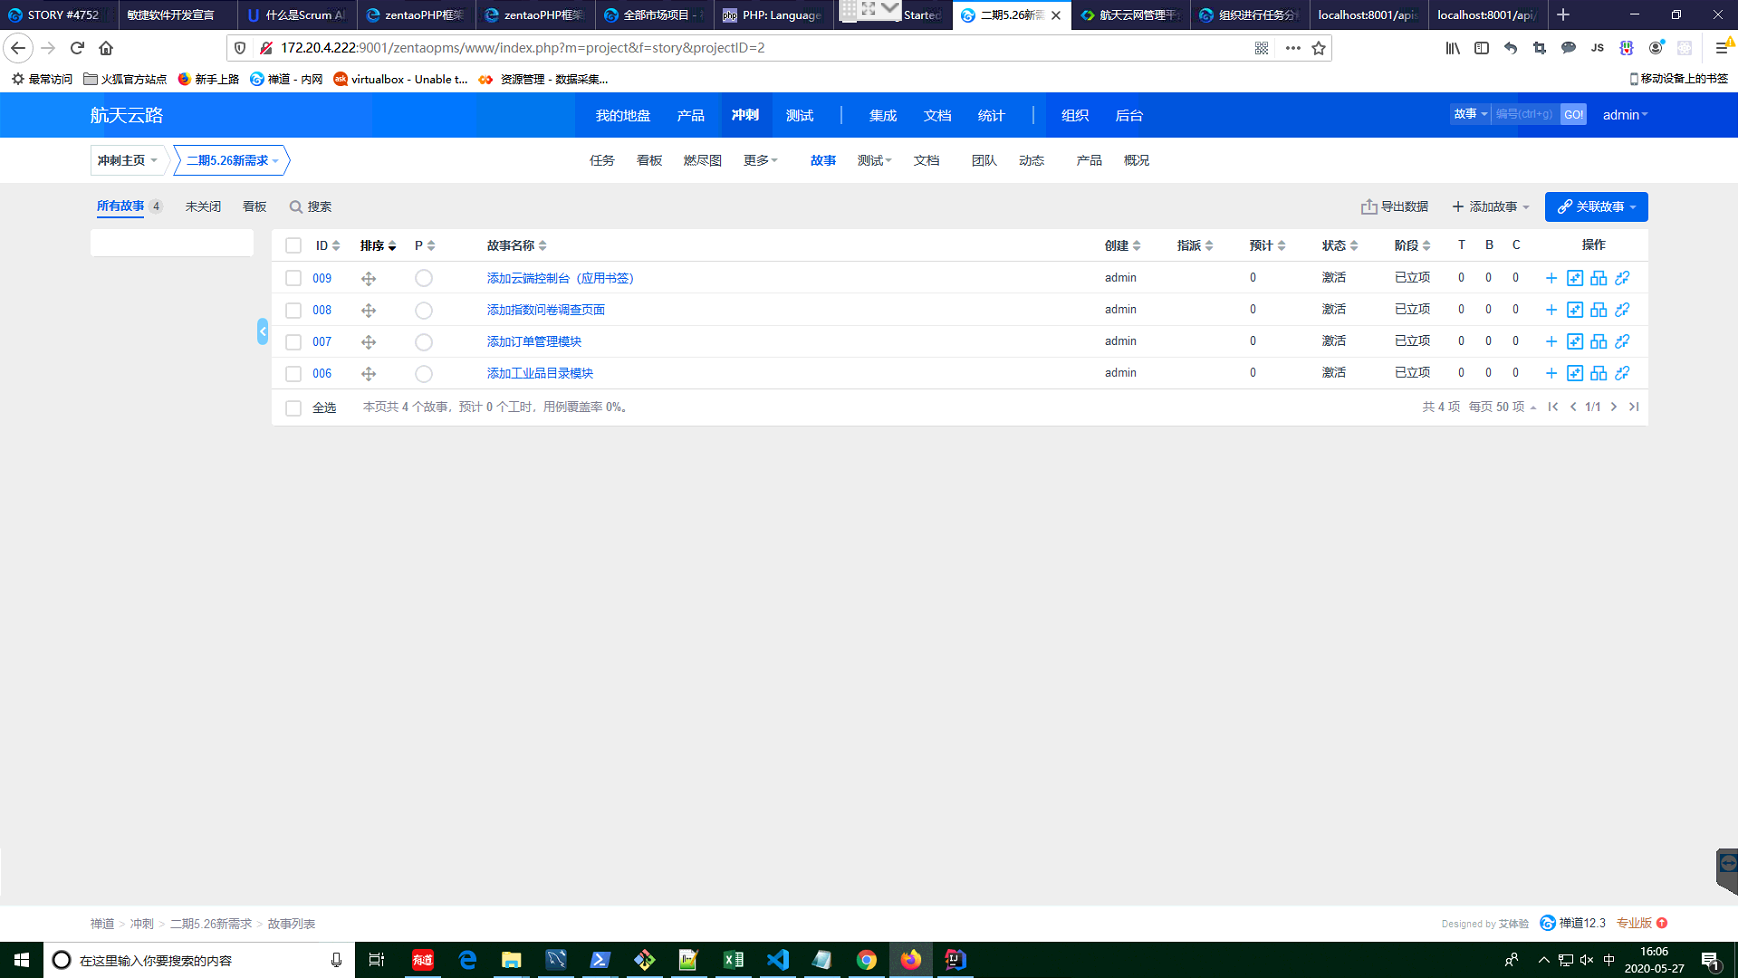Bookmark this page with the star icon
This screenshot has width=1738, height=978.
tap(1319, 48)
